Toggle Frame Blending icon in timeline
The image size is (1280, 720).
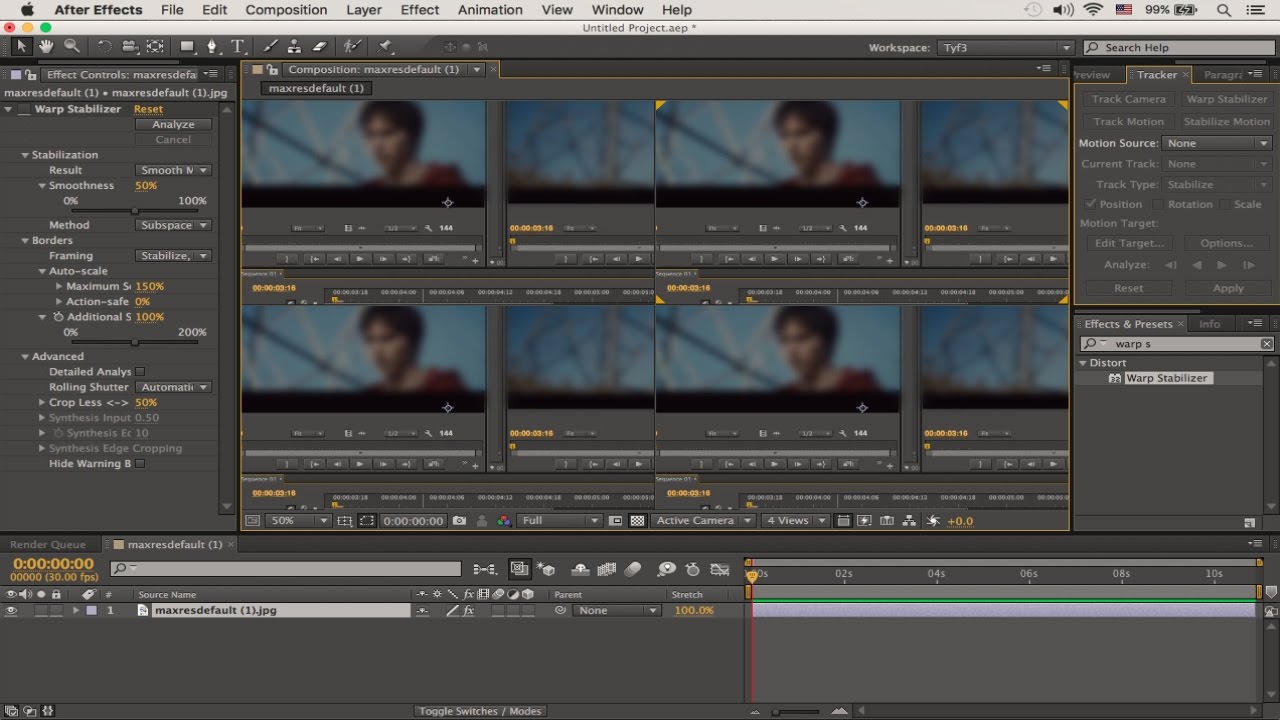(606, 569)
